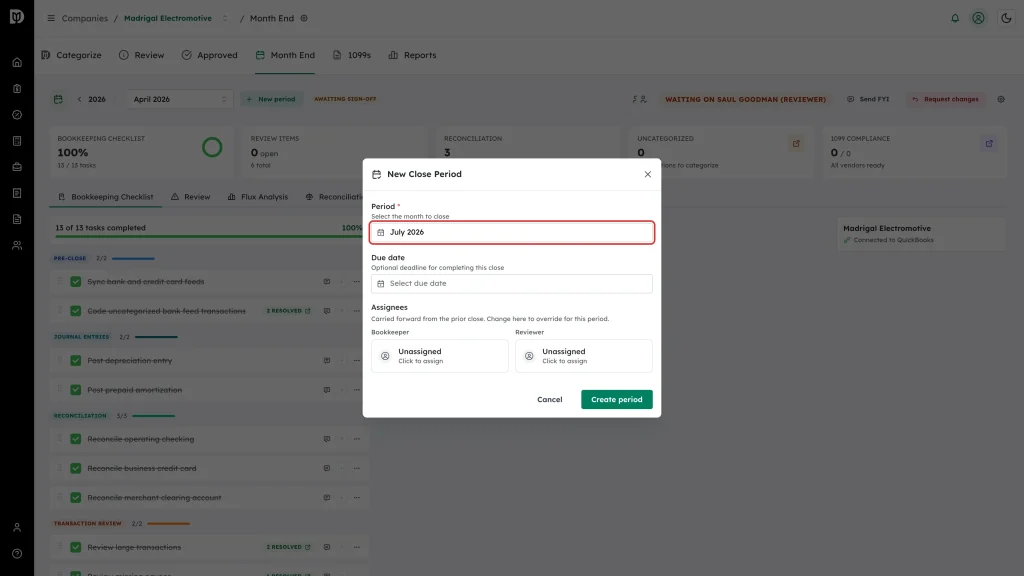1024x576 pixels.
Task: Open the Review sub-tab with warning icon
Action: pos(191,197)
